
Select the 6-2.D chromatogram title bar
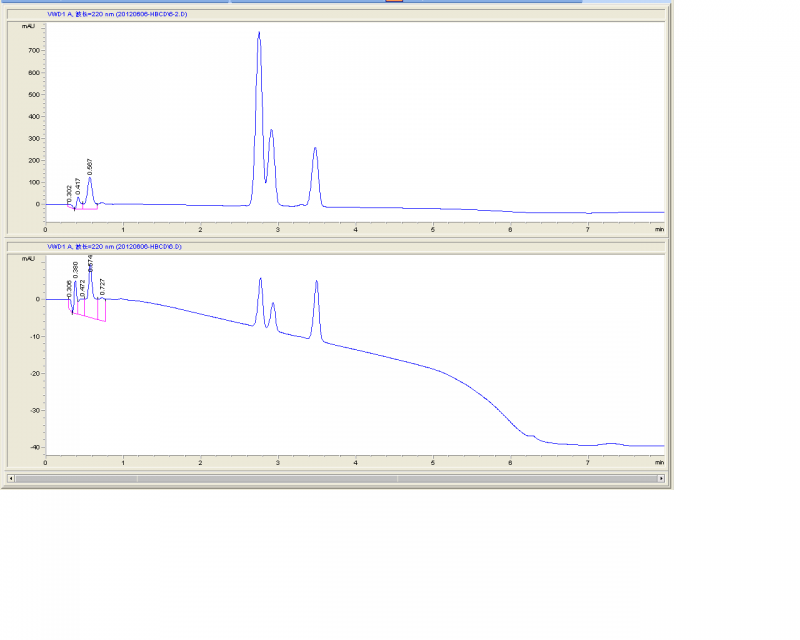[x=336, y=14]
